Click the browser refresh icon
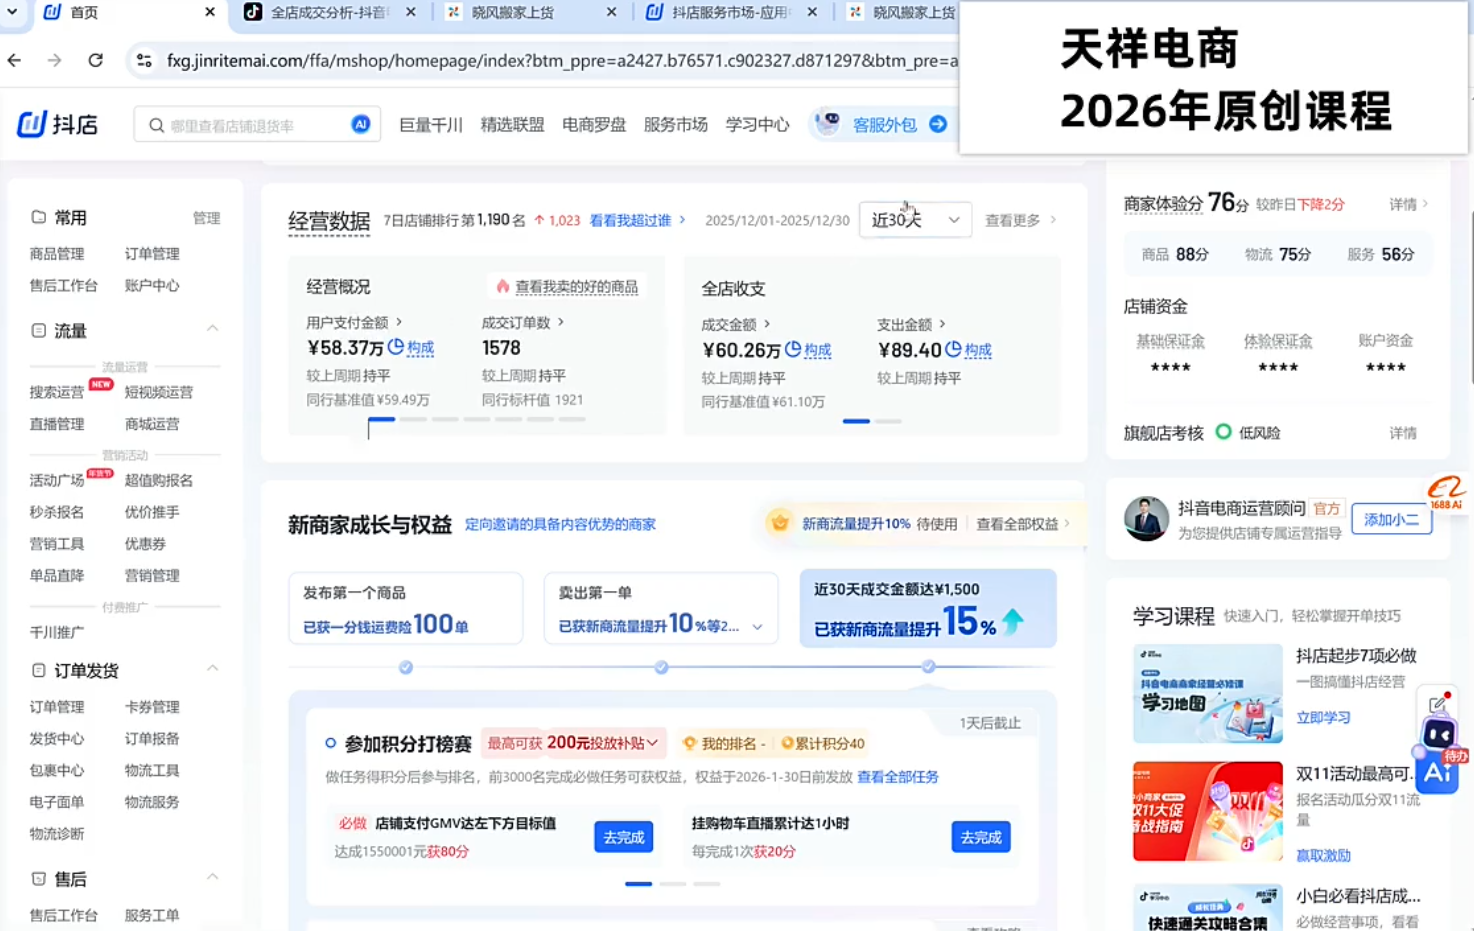Viewport: 1474px width, 931px height. coord(95,60)
